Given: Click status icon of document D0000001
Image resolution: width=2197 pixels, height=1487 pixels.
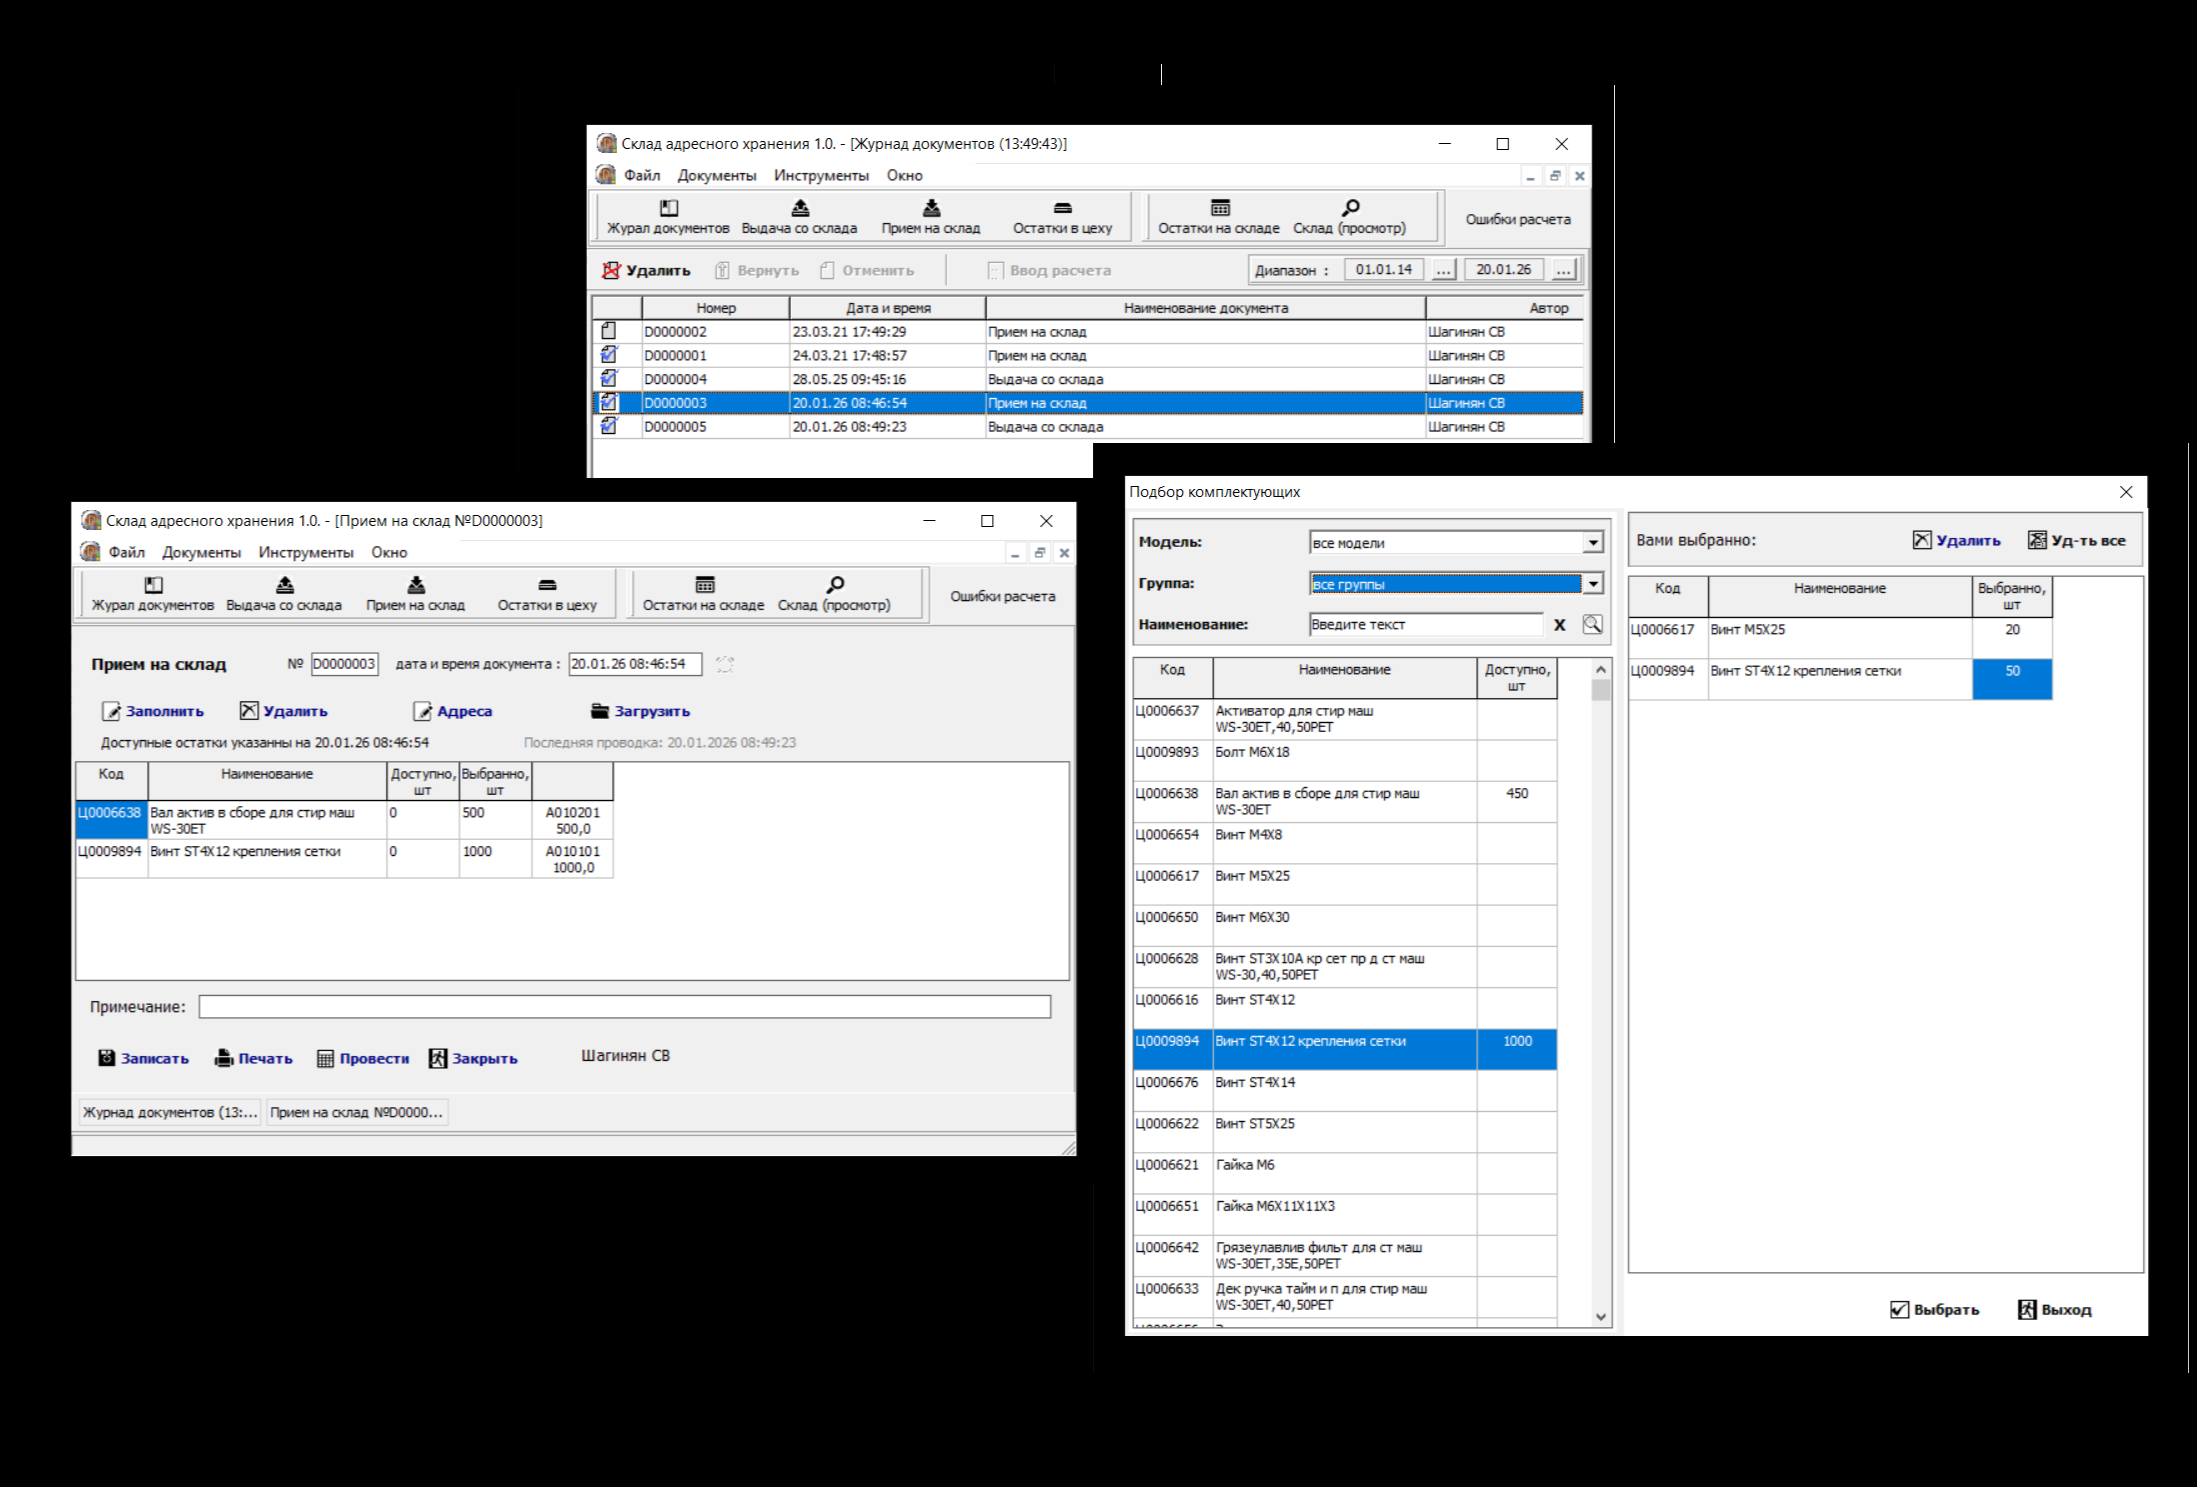Looking at the screenshot, I should (x=609, y=355).
